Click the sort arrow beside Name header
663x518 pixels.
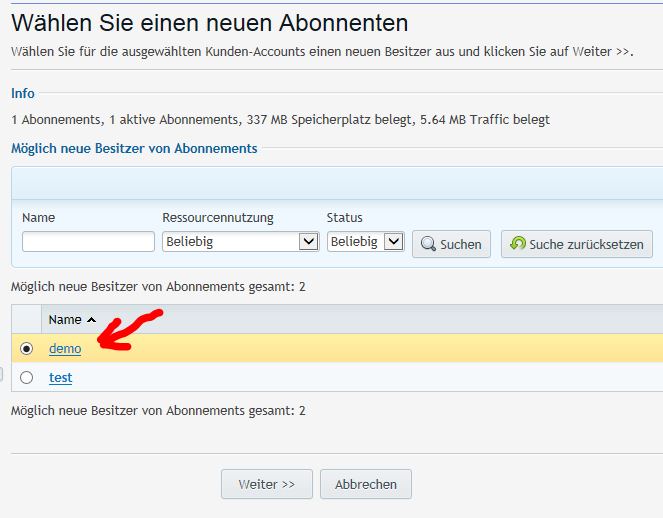pyautogui.click(x=92, y=320)
